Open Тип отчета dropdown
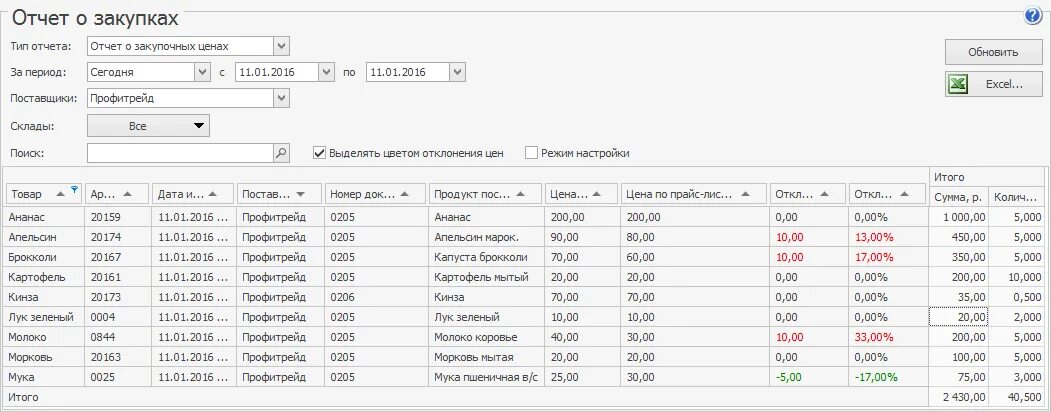1051x412 pixels. click(x=282, y=46)
